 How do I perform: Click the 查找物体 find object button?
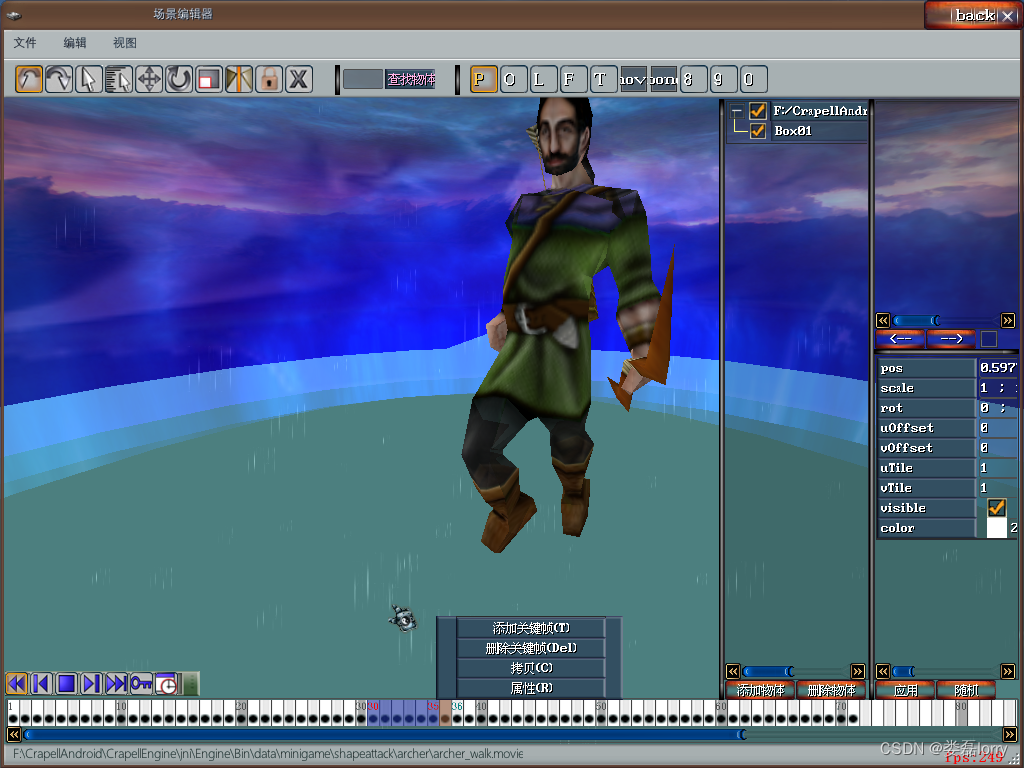(410, 80)
